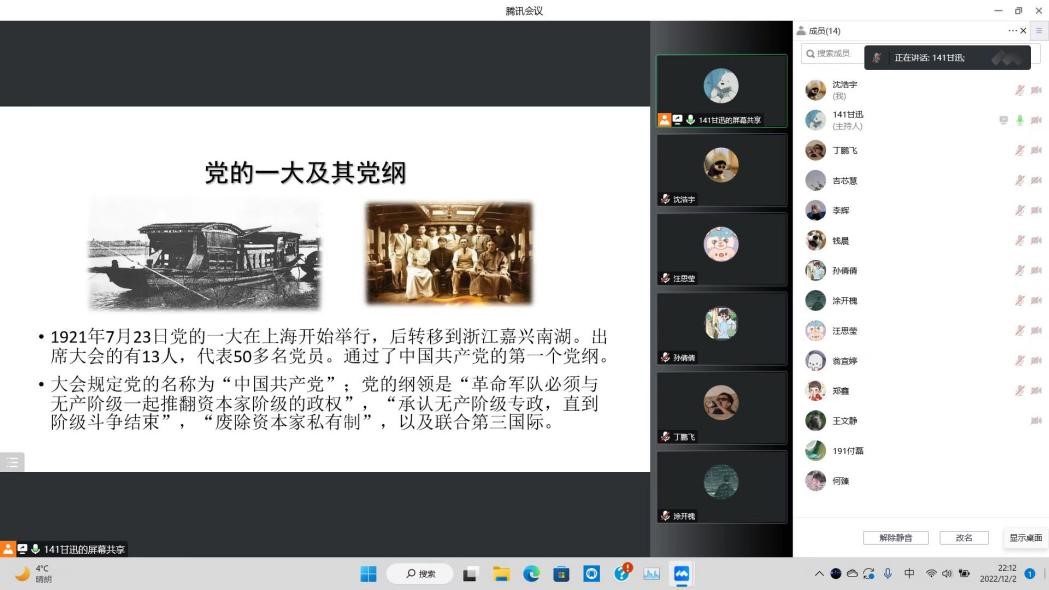
Task: Select member 何臻 in the list
Action: point(921,480)
